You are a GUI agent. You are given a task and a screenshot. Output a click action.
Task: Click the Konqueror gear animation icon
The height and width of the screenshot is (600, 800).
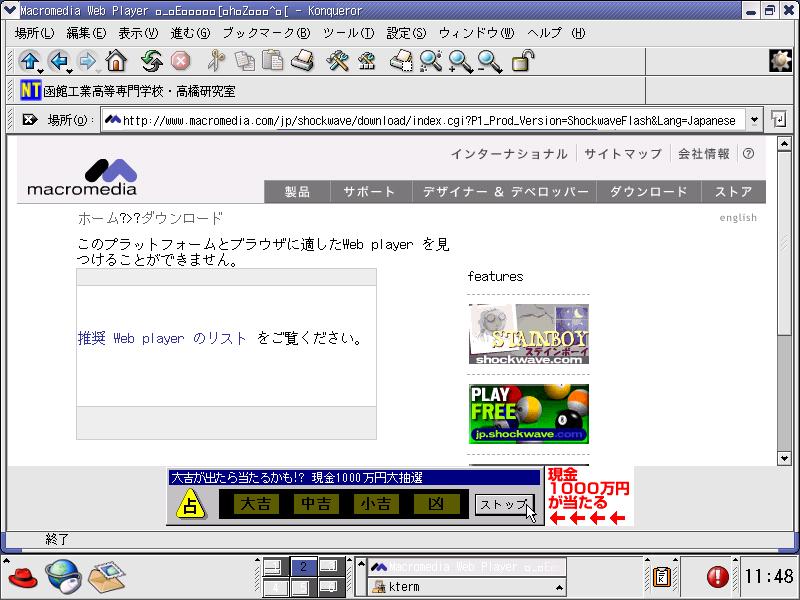780,61
